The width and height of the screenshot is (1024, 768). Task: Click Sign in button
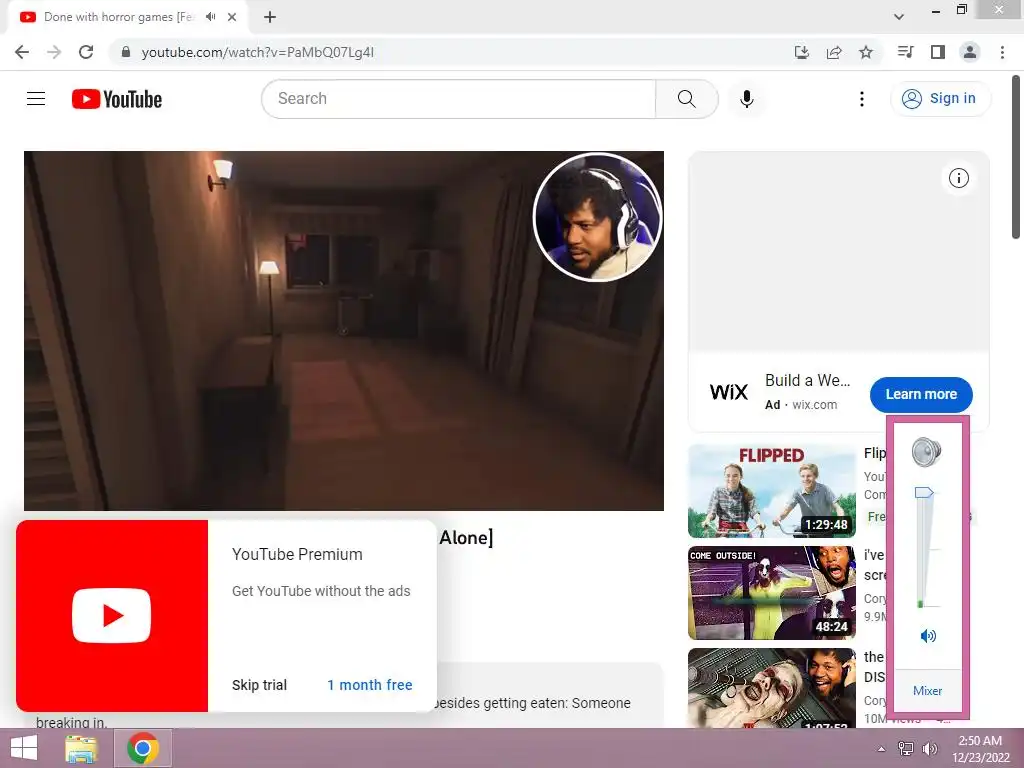pos(940,99)
